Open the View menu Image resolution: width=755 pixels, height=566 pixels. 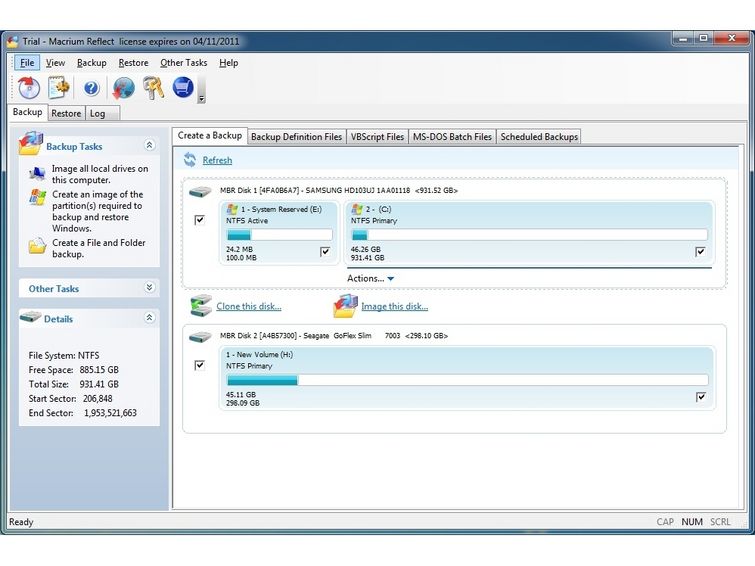[x=55, y=63]
